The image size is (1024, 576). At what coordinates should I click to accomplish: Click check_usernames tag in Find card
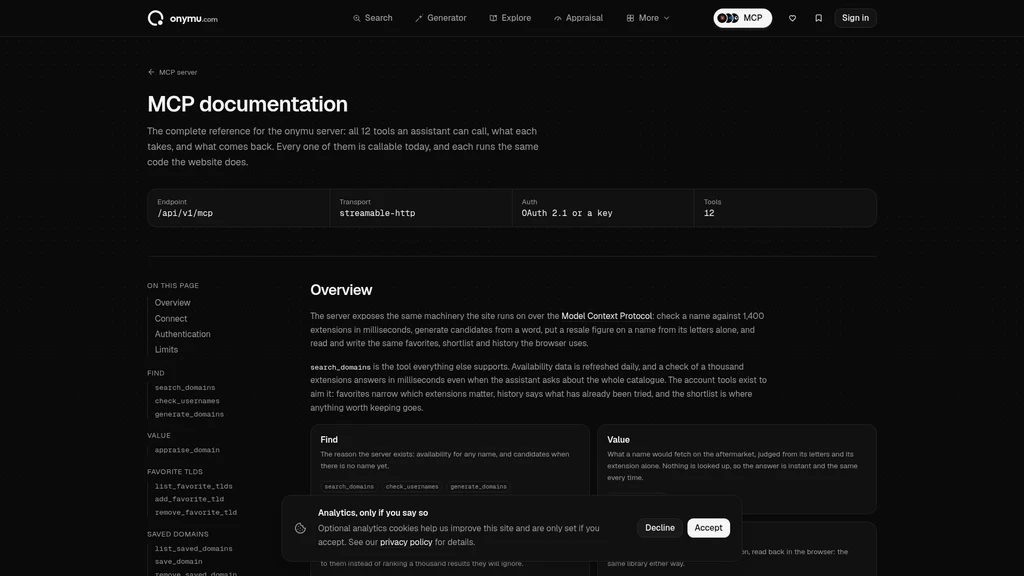point(412,487)
